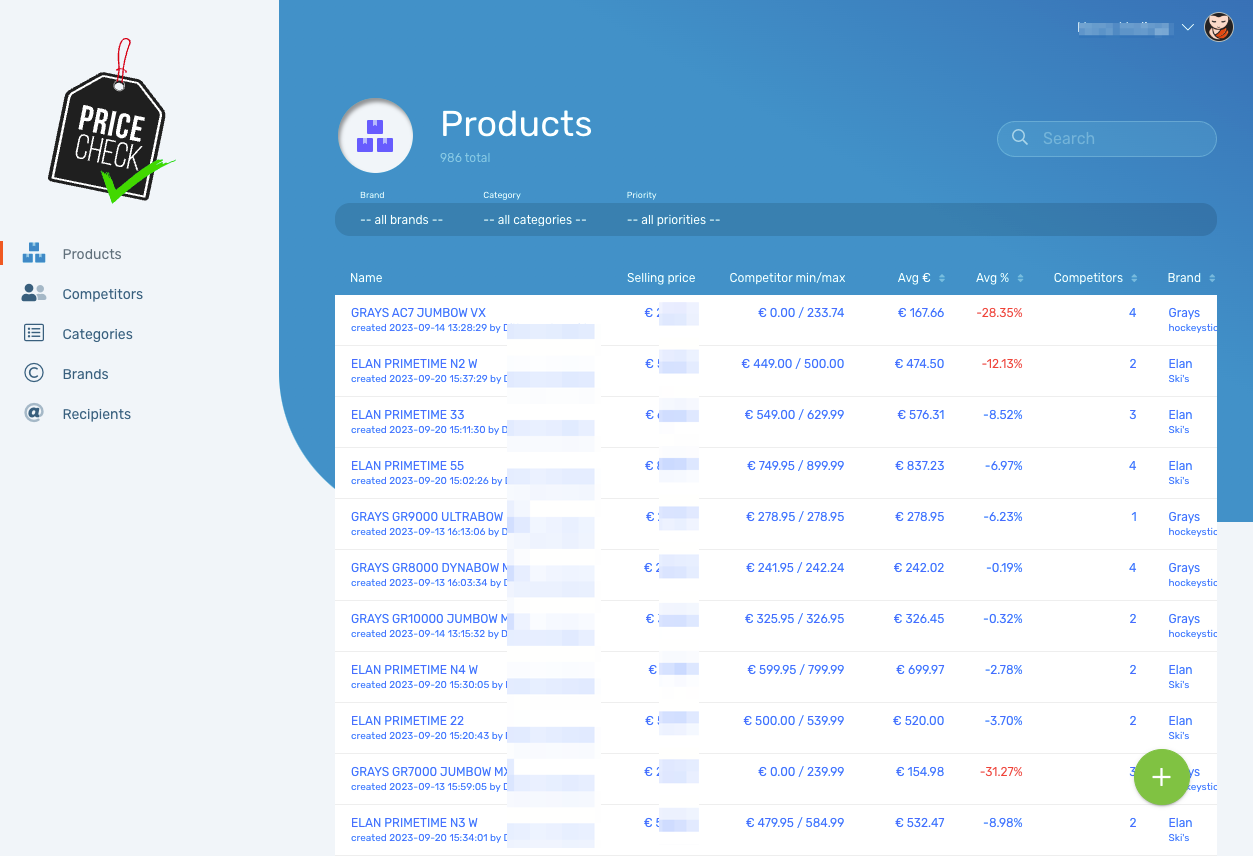The height and width of the screenshot is (856, 1253).
Task: Go to Competitors menu item
Action: 102,294
